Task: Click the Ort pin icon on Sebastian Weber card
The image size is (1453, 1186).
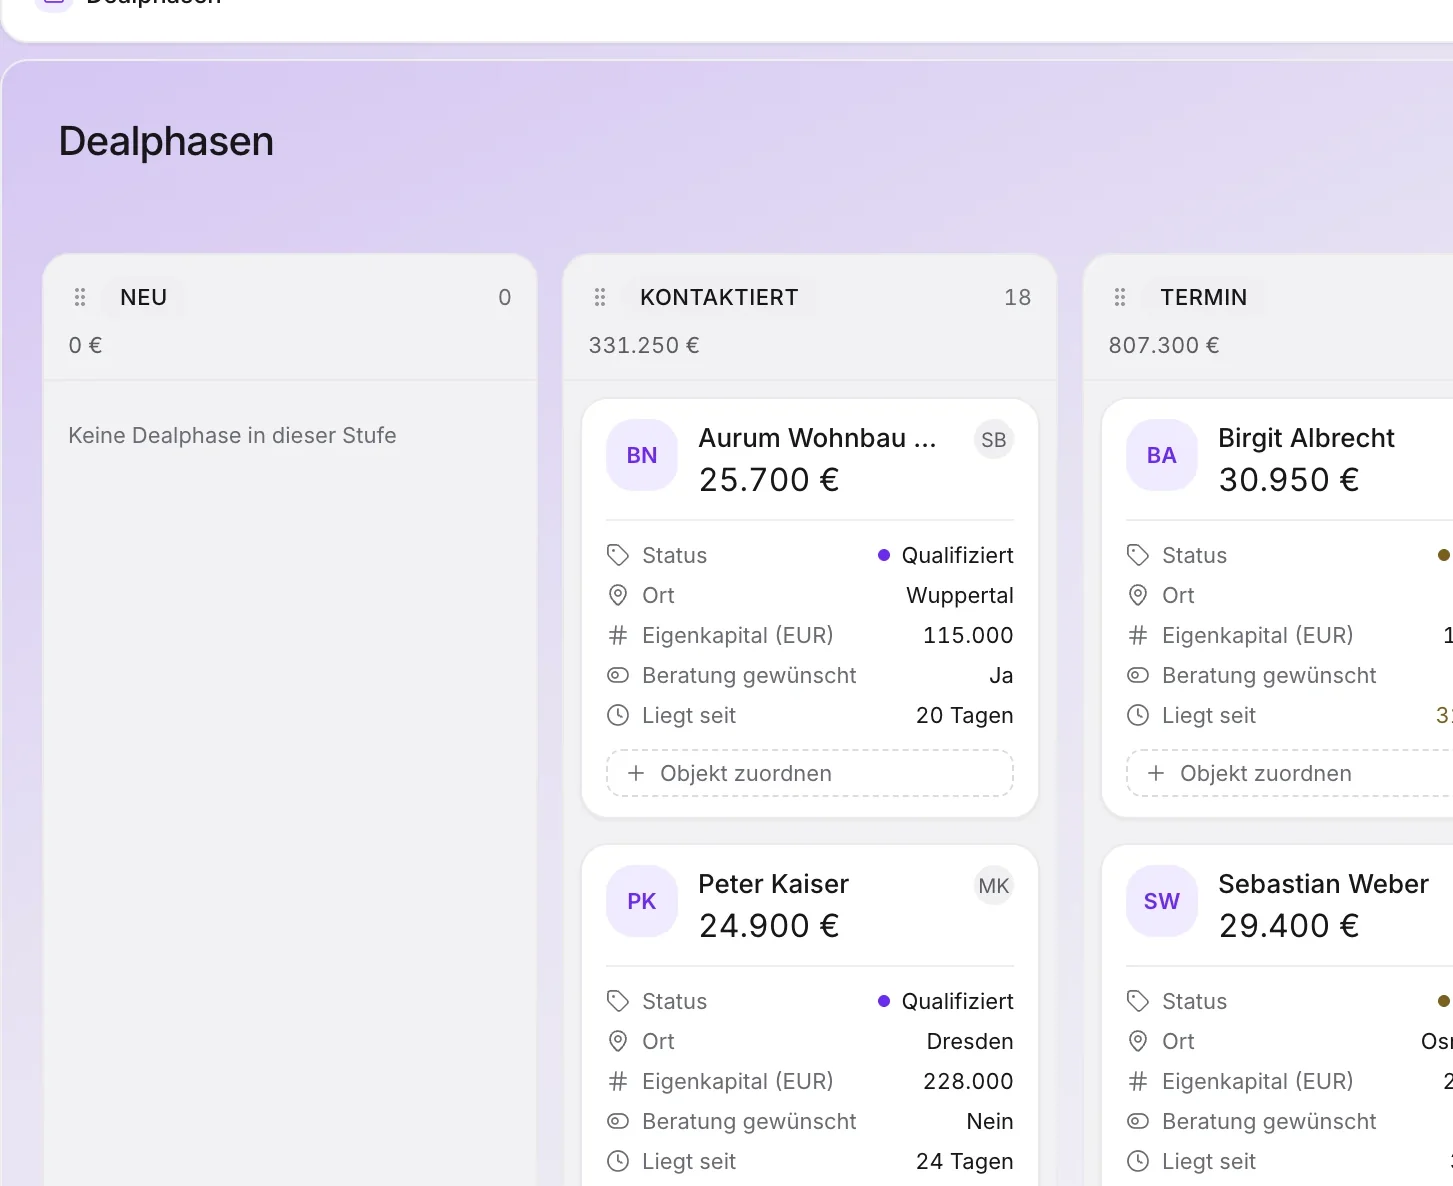Action: pyautogui.click(x=1138, y=1041)
